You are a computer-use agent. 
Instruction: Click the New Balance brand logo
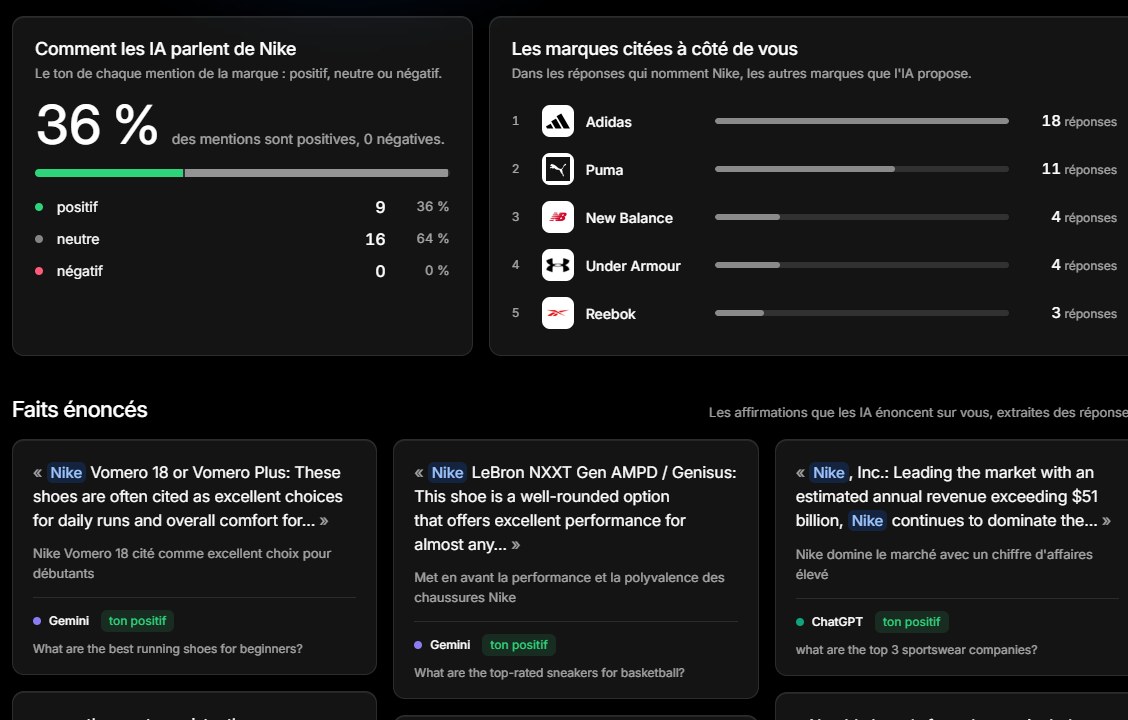coord(558,217)
